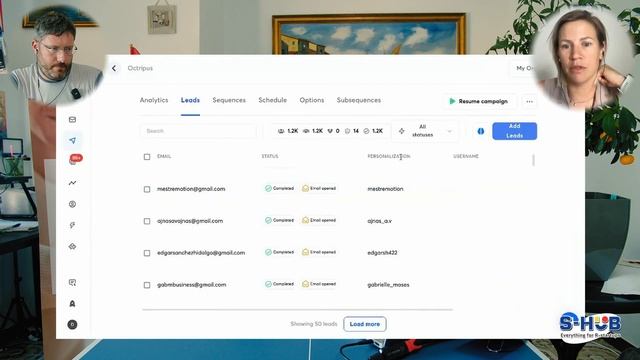Click into the leads Search field
640x360 pixels.
click(x=198, y=131)
